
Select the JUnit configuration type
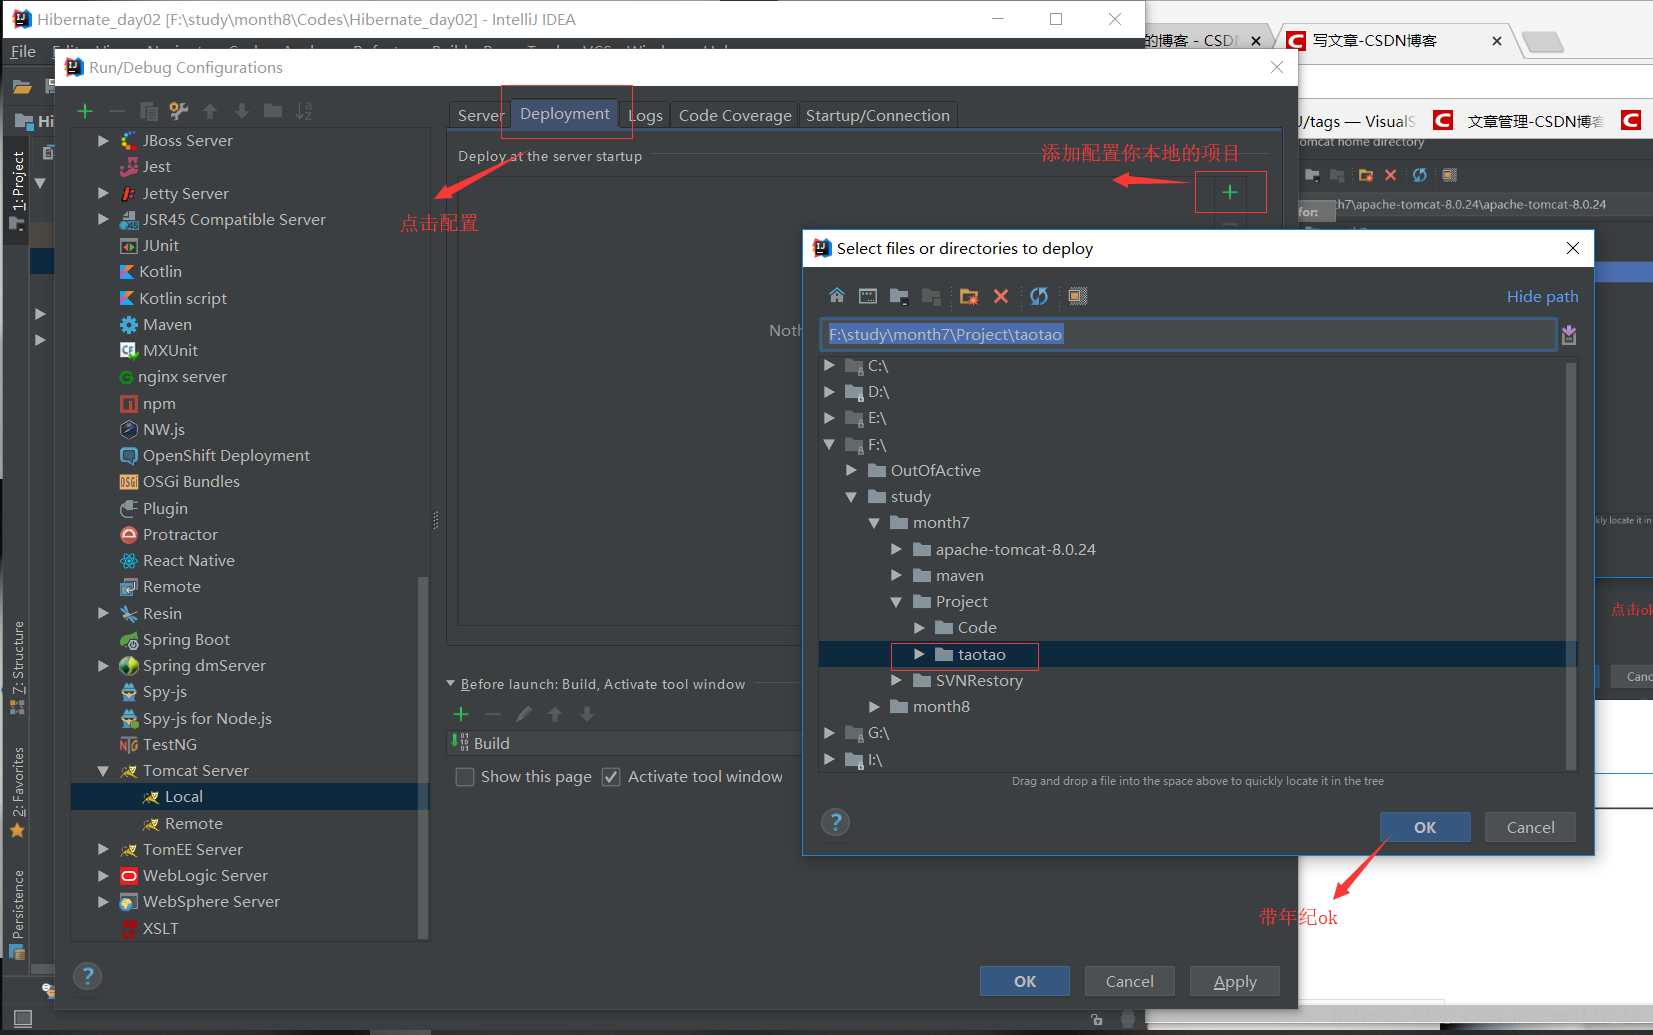pos(160,246)
